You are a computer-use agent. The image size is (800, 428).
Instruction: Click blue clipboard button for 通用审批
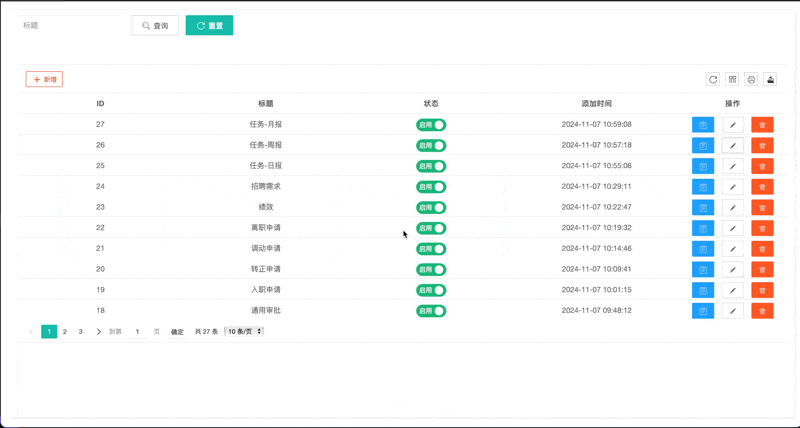click(x=703, y=311)
